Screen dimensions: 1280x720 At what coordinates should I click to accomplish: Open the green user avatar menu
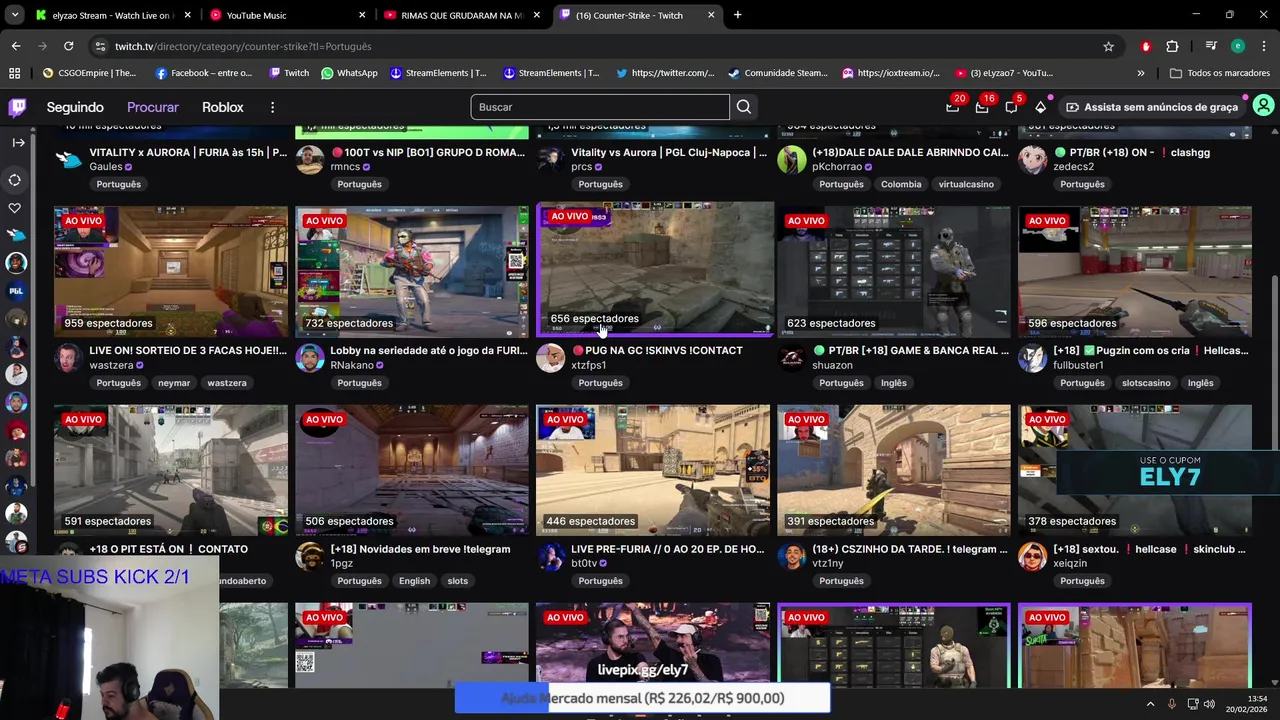click(x=1263, y=107)
